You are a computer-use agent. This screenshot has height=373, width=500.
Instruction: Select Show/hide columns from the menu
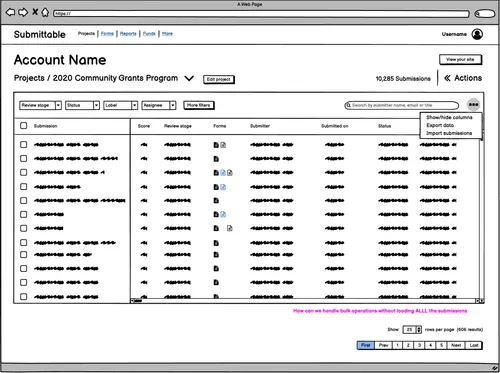tap(449, 117)
